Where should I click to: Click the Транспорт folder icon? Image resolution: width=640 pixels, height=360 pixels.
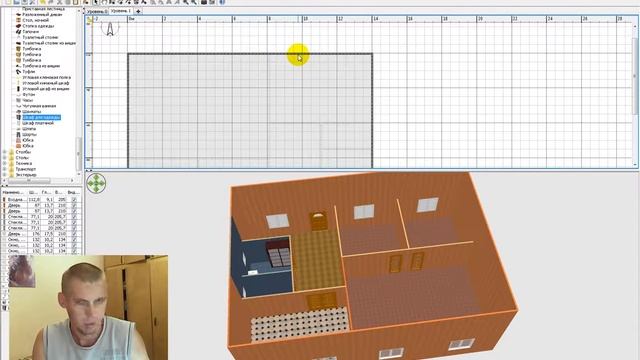tap(11, 169)
